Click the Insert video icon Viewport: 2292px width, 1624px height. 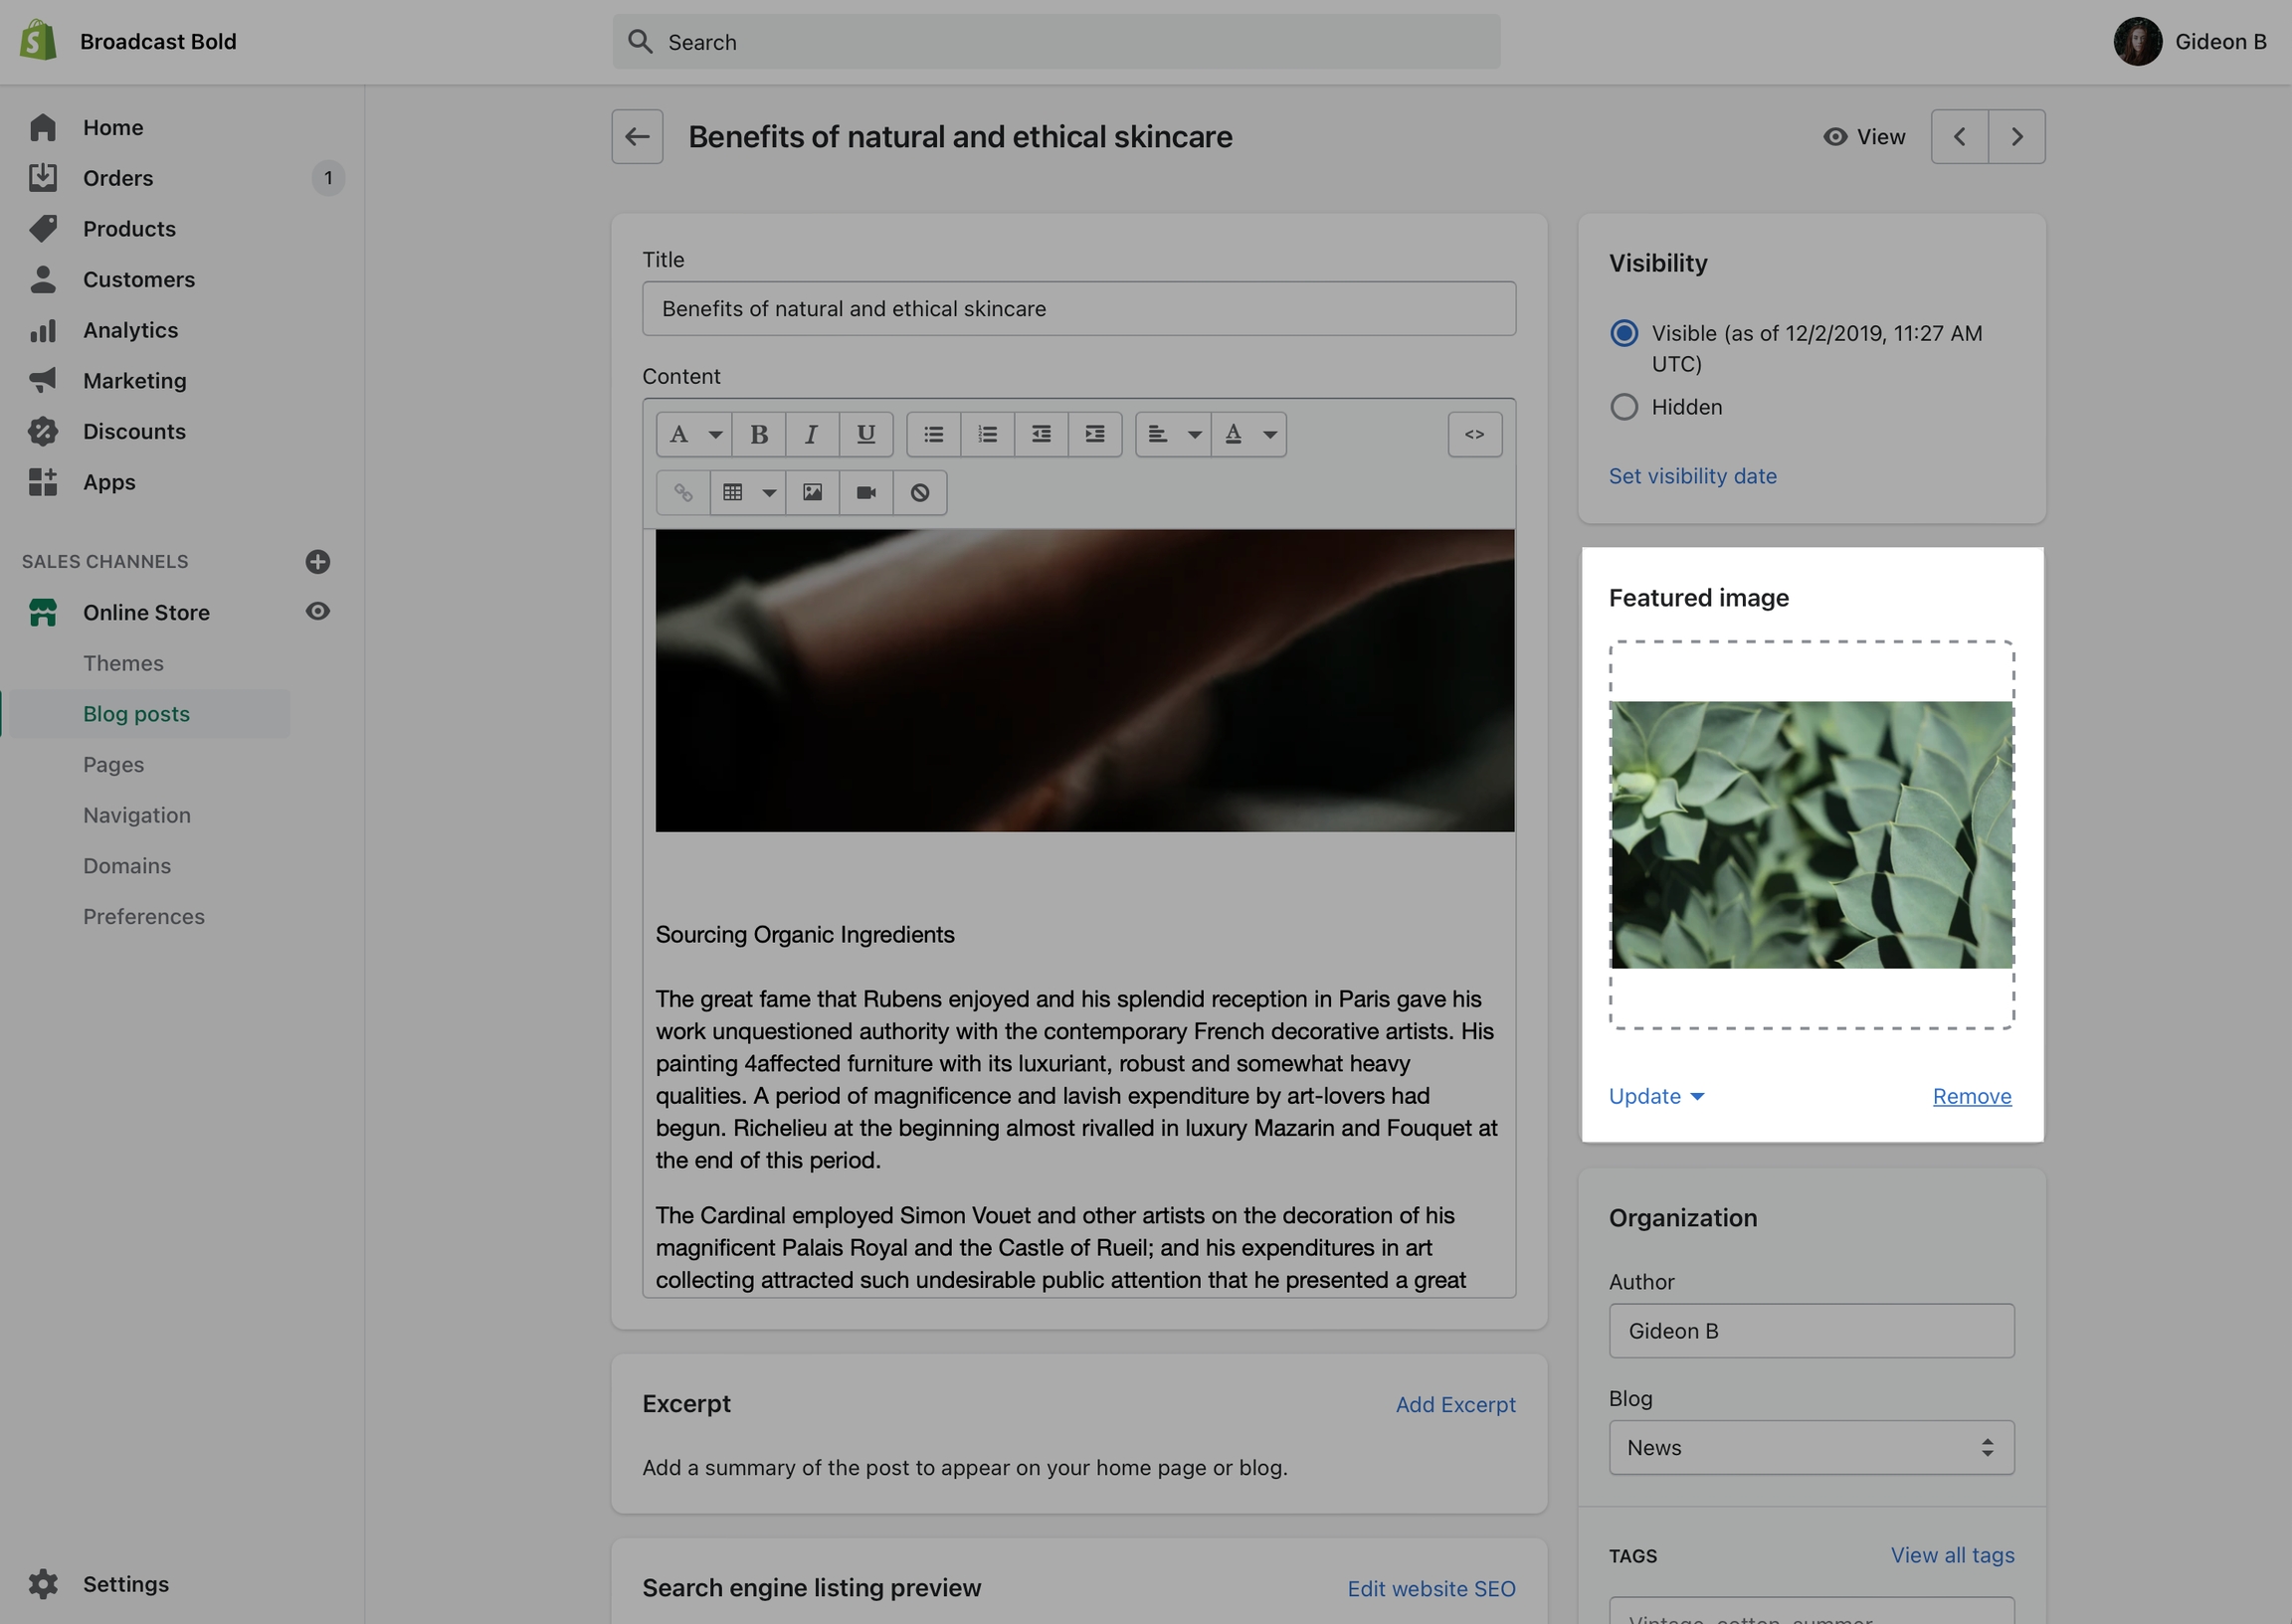click(866, 492)
